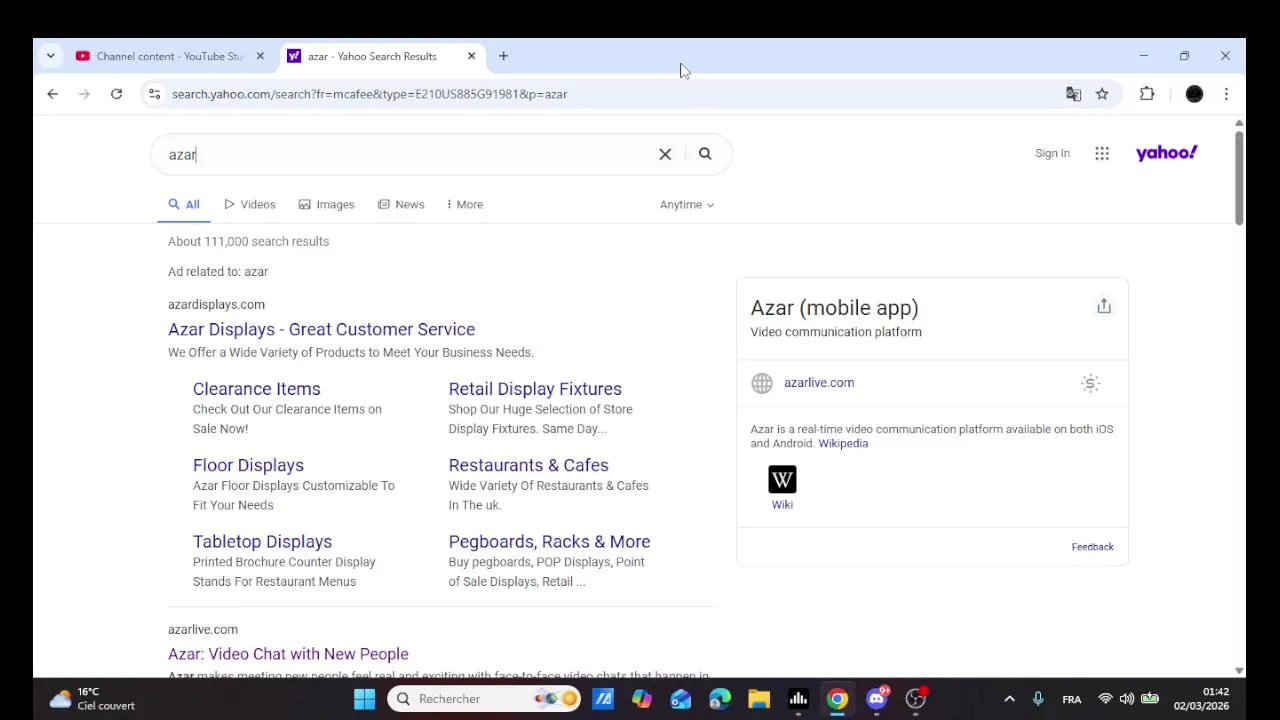Open the Chrome profile avatar
Viewport: 1280px width, 720px height.
point(1194,94)
